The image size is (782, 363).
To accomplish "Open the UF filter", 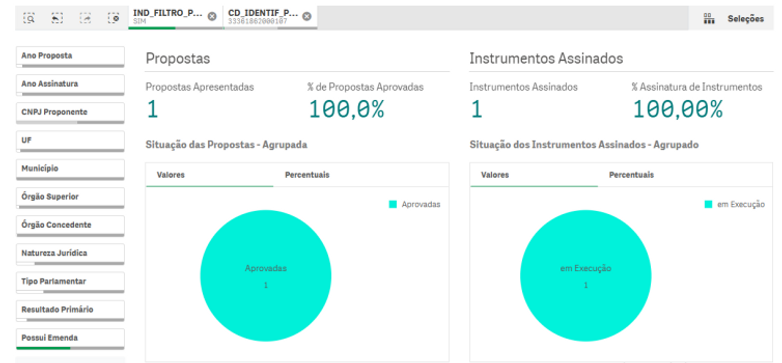I will click(70, 142).
